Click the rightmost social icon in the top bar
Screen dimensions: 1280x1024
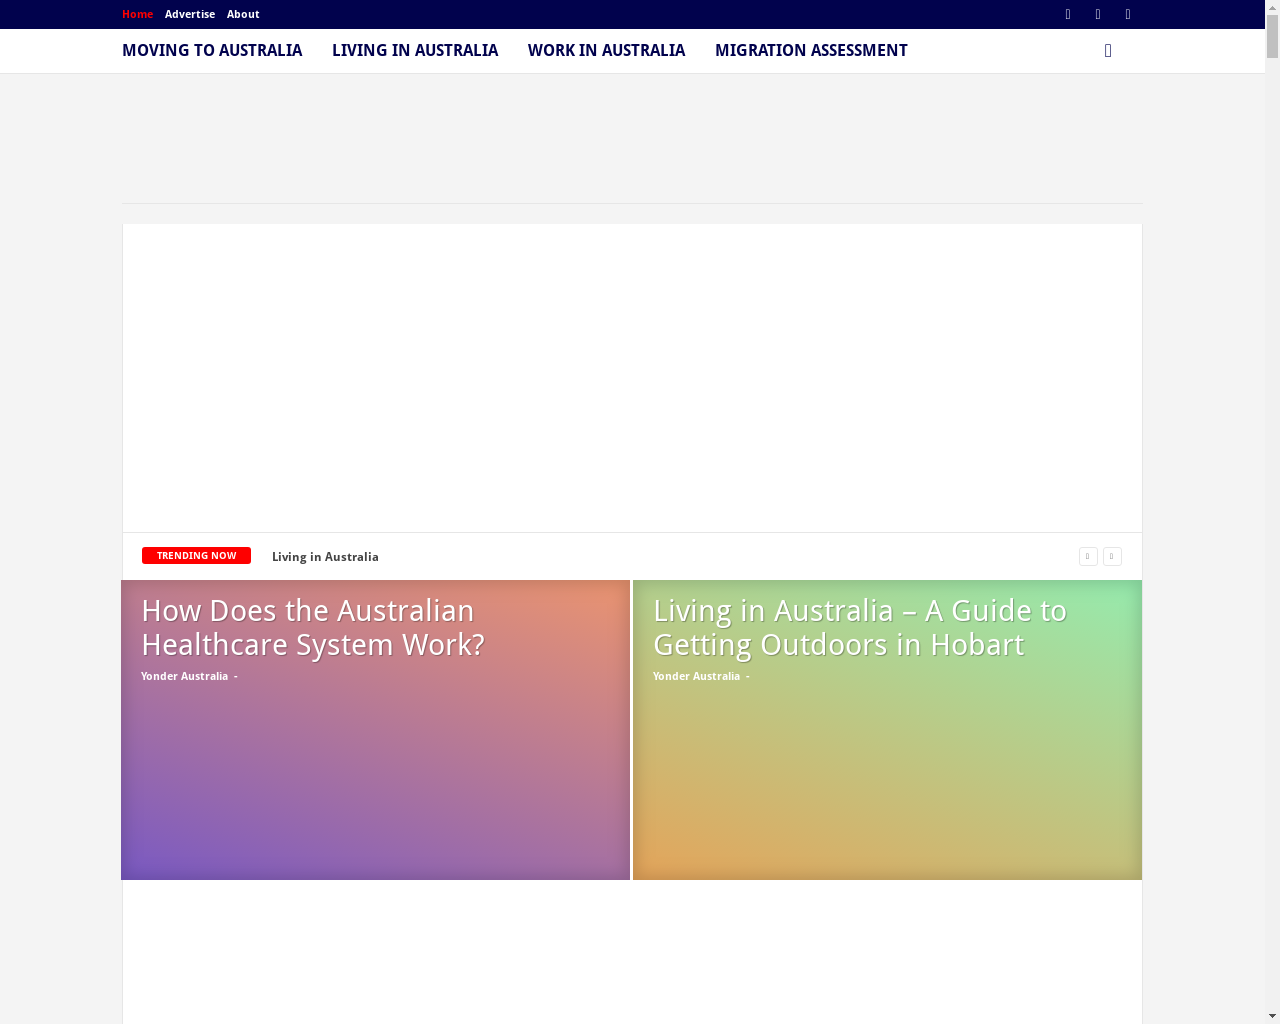(x=1128, y=14)
